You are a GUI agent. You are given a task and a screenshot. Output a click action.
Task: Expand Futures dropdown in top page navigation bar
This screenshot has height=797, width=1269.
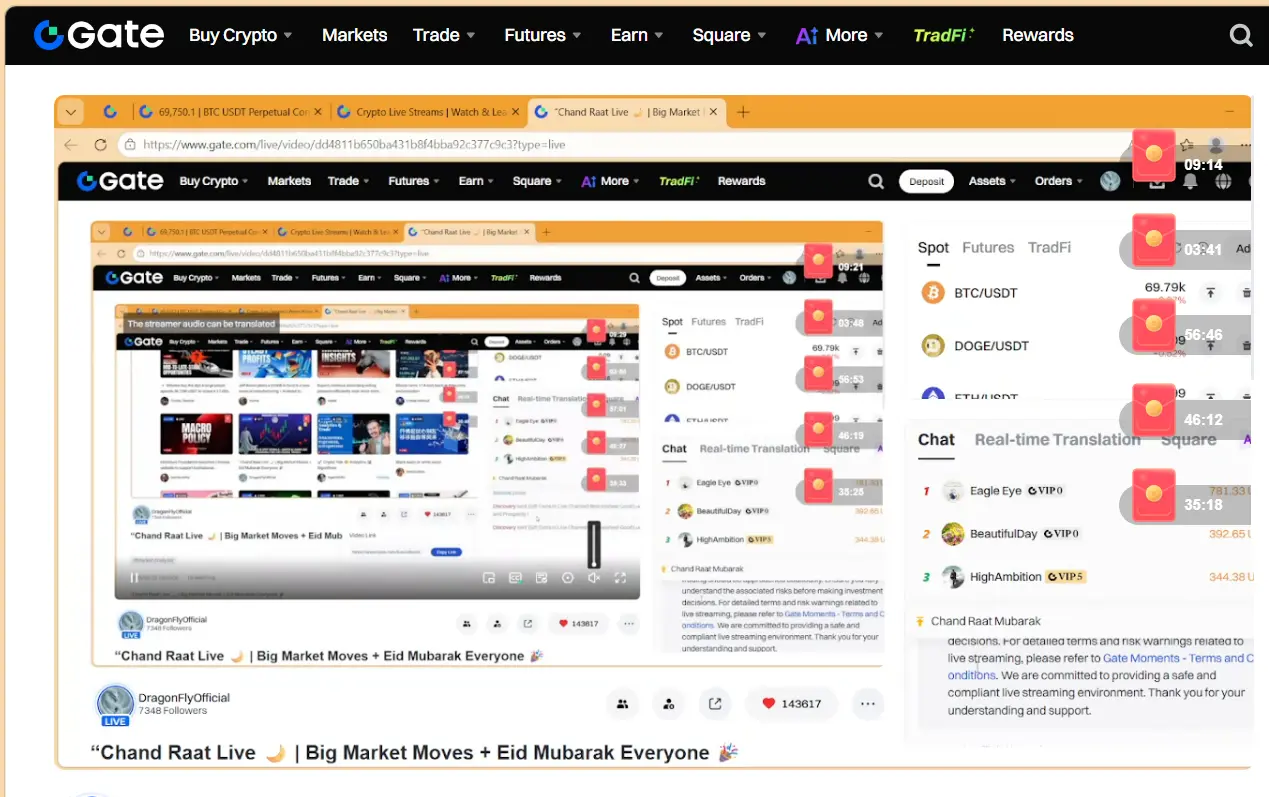pyautogui.click(x=543, y=35)
